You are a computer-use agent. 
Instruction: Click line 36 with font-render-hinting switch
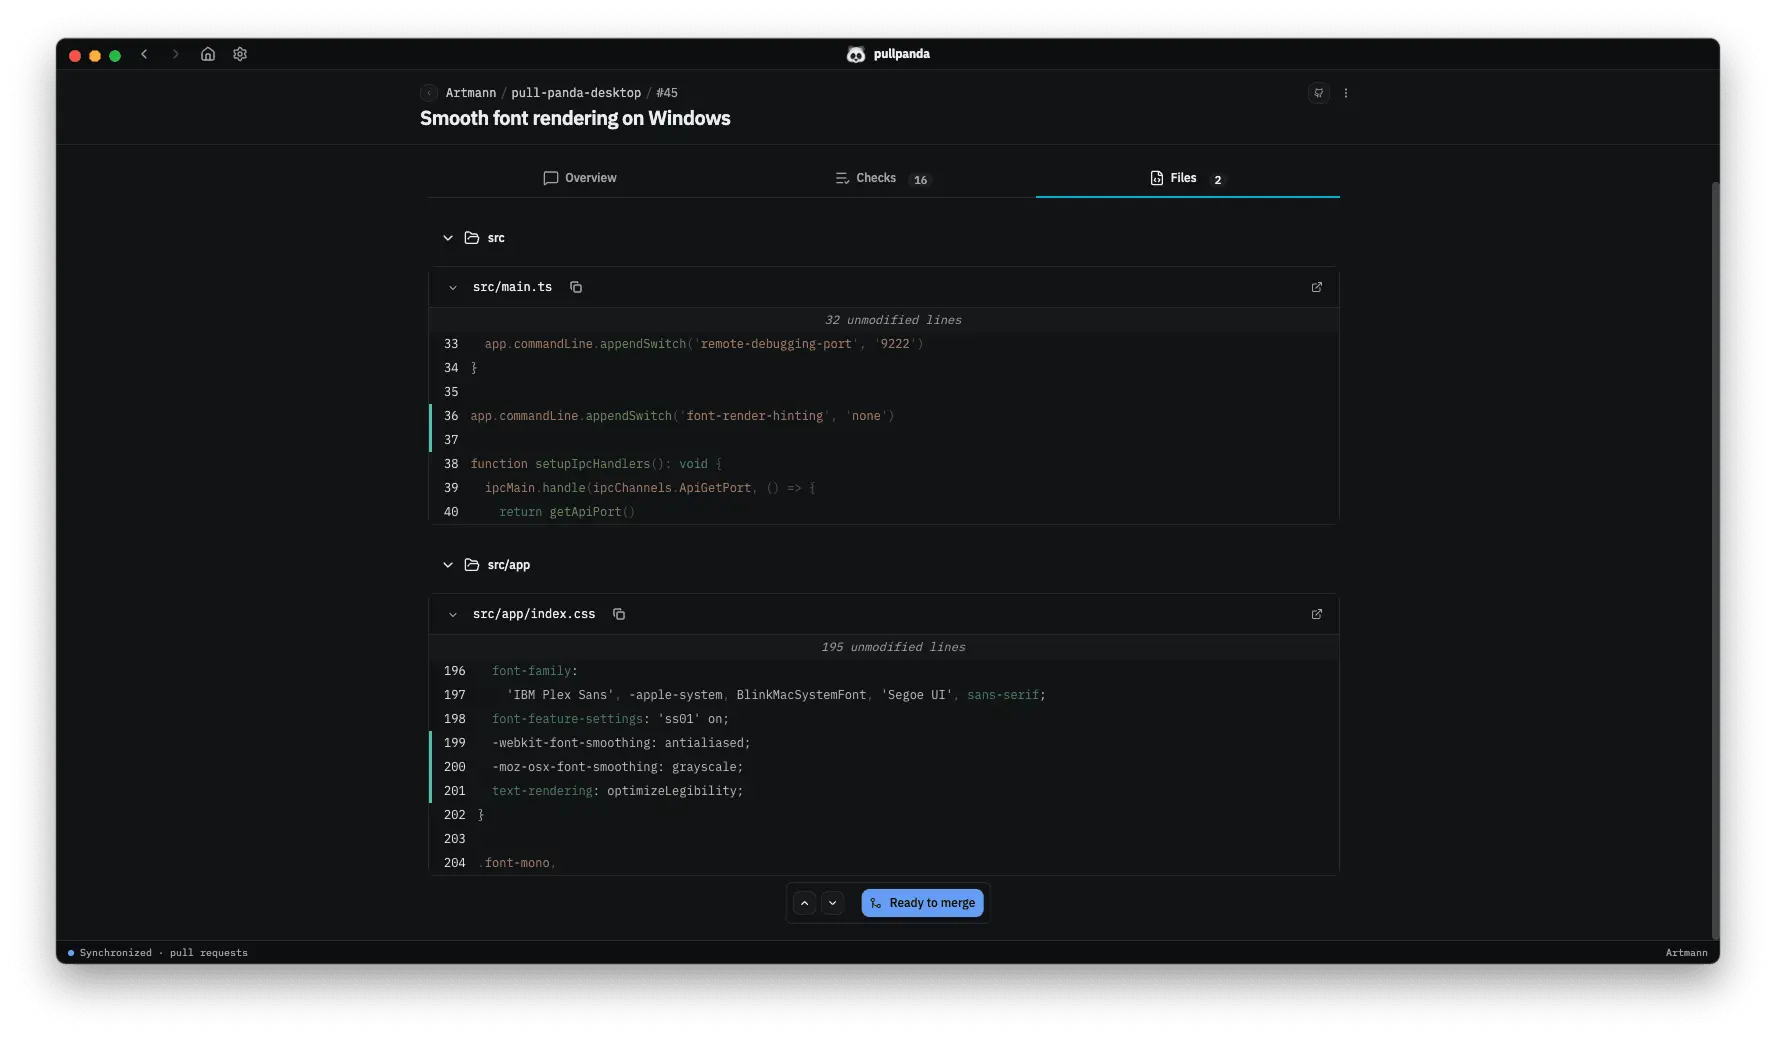(x=884, y=416)
